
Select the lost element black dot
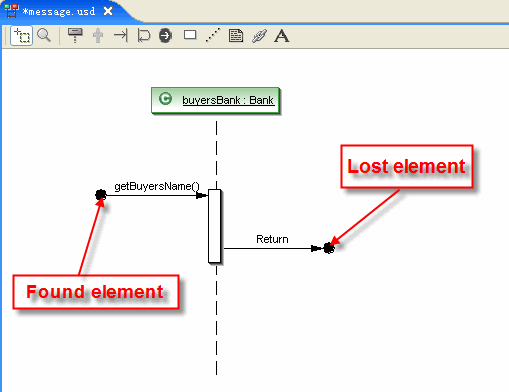point(329,248)
